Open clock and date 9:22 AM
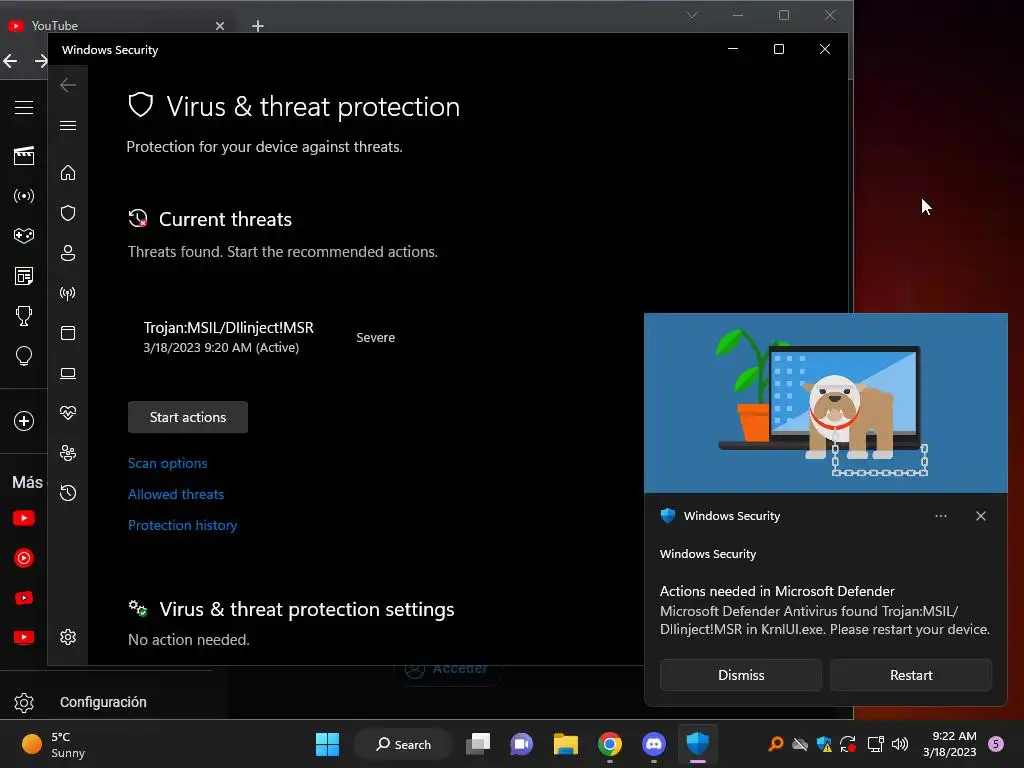1024x768 pixels. click(x=950, y=744)
